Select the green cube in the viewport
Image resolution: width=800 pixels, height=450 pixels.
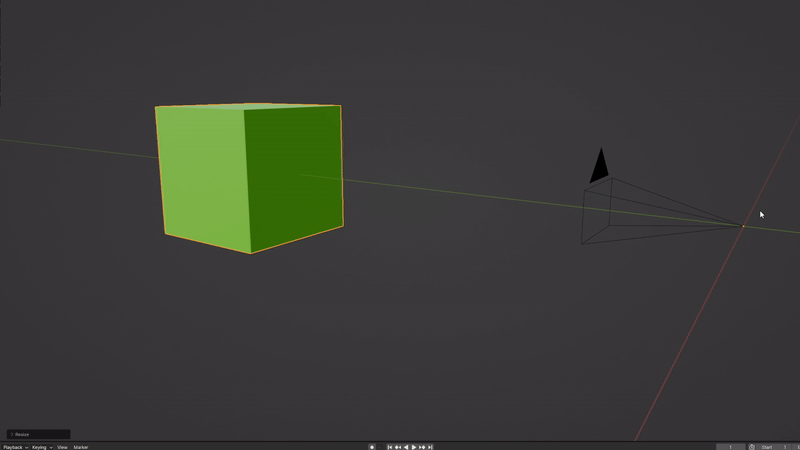(x=249, y=178)
